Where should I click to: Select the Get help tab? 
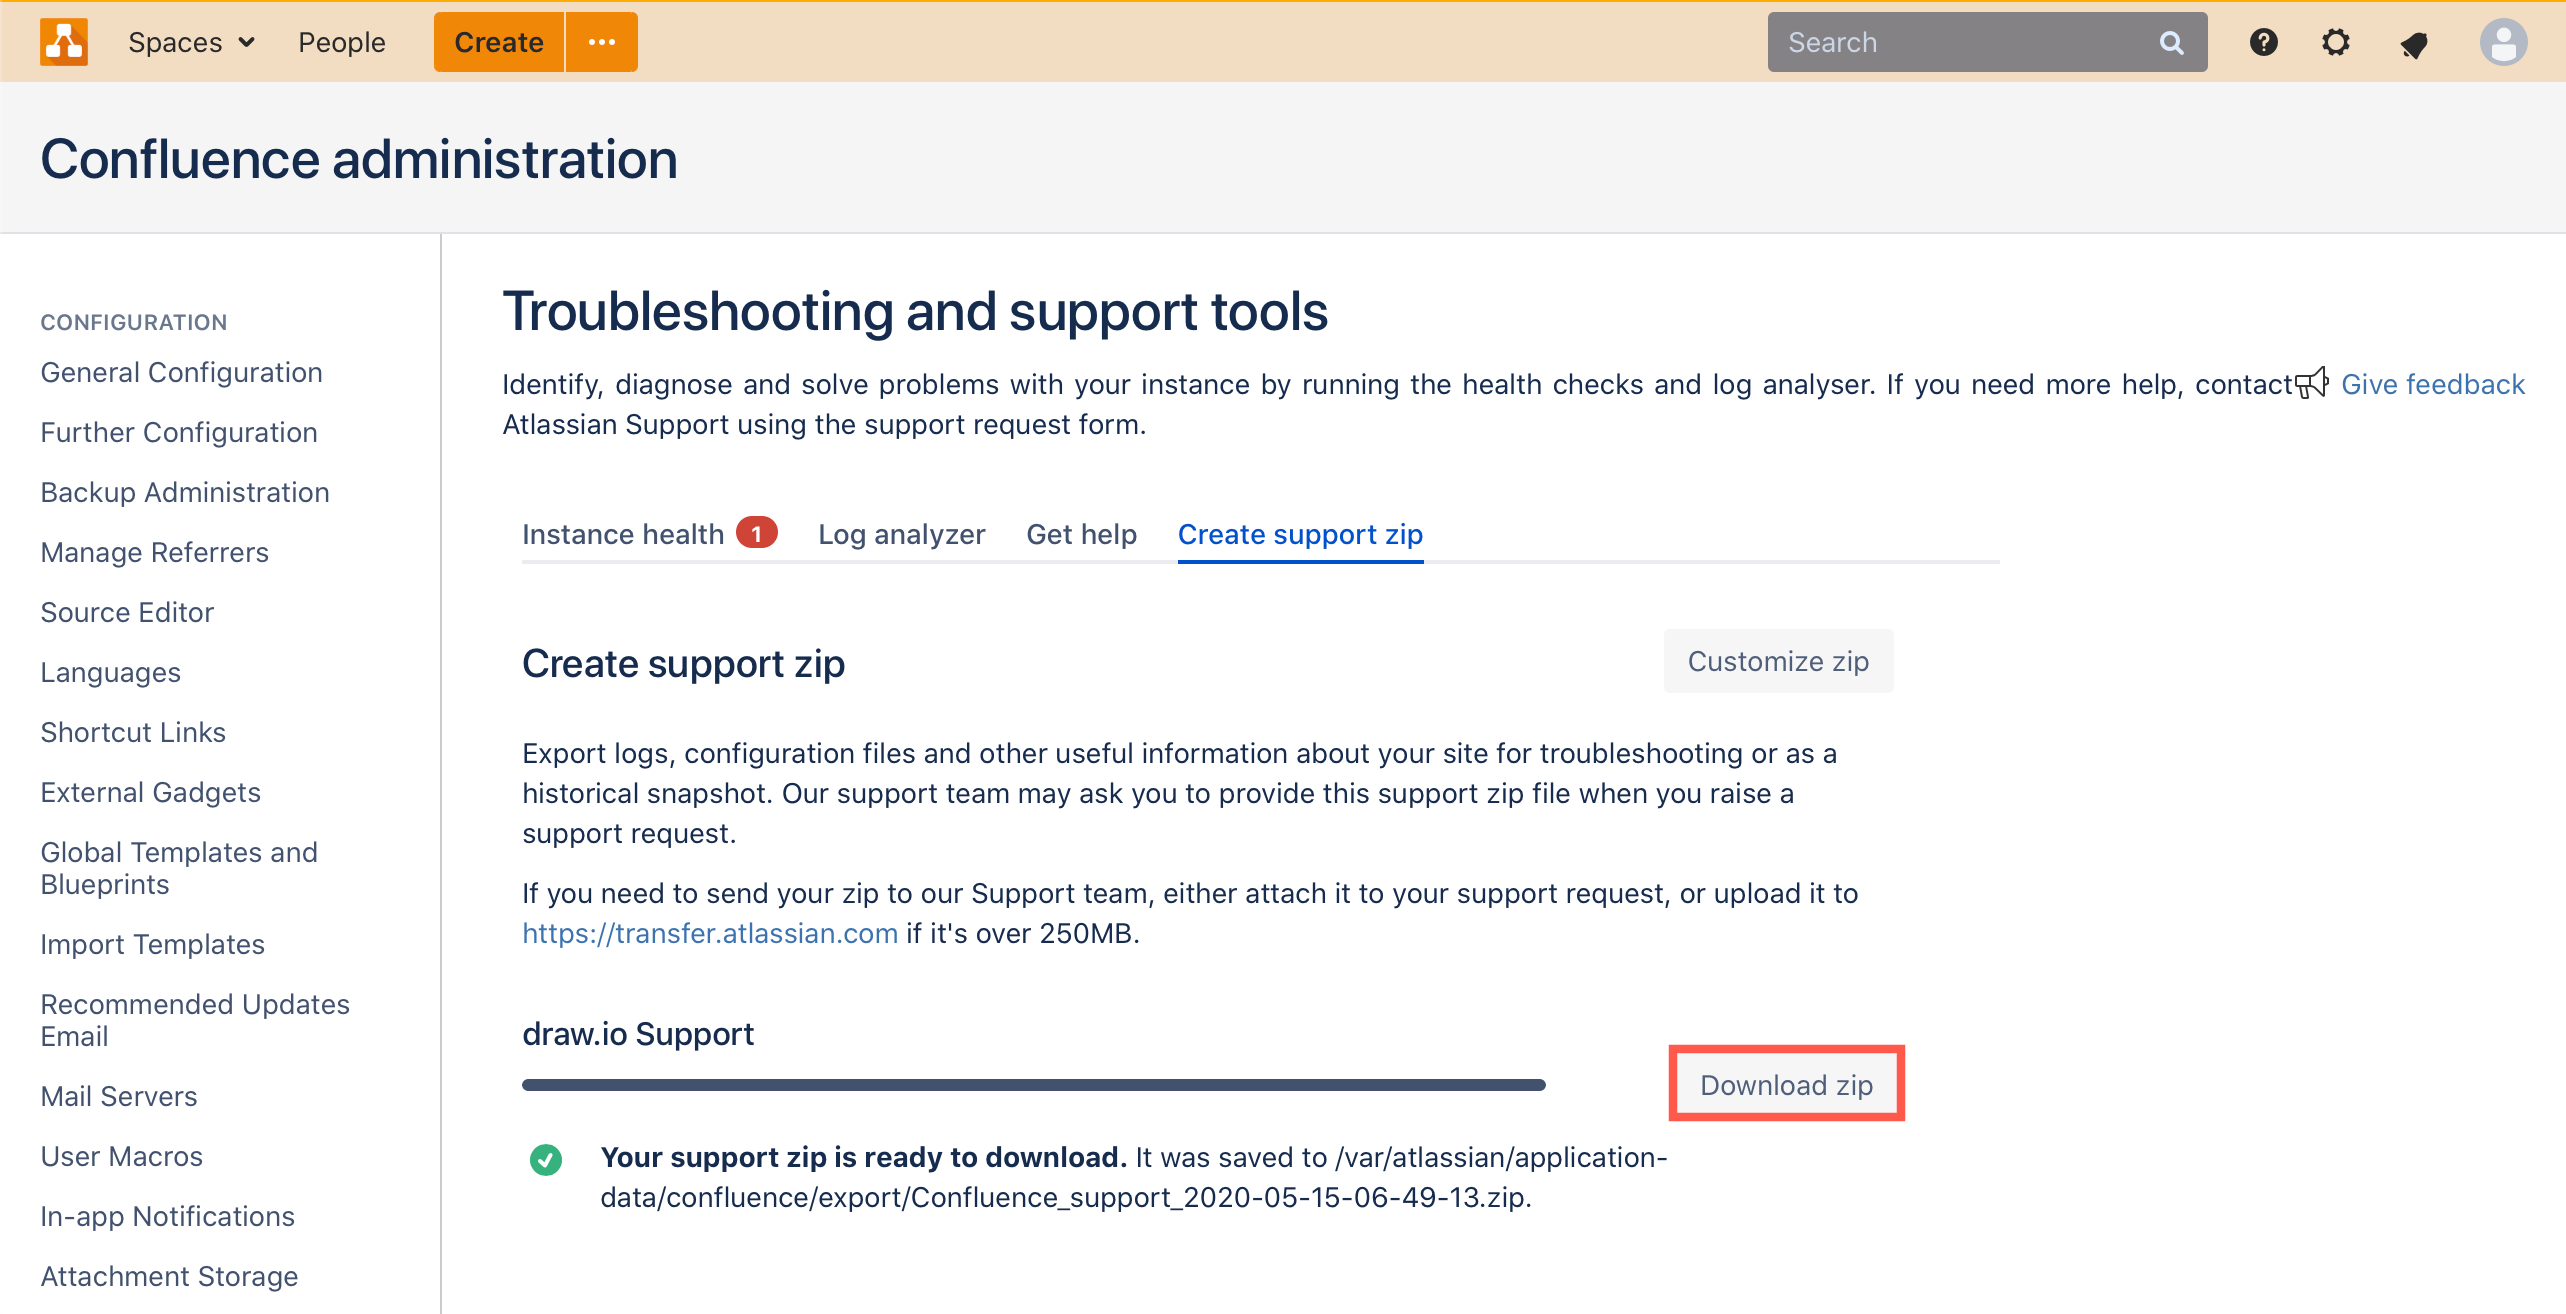(1079, 535)
